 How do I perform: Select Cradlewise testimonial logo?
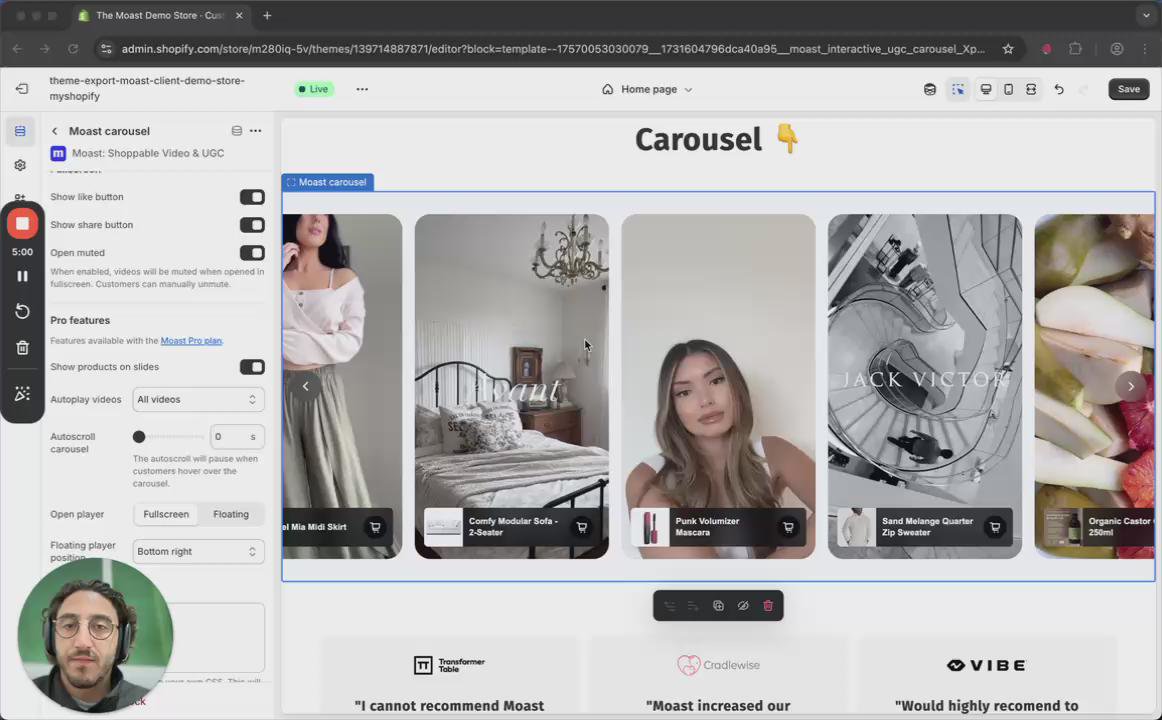[x=718, y=664]
